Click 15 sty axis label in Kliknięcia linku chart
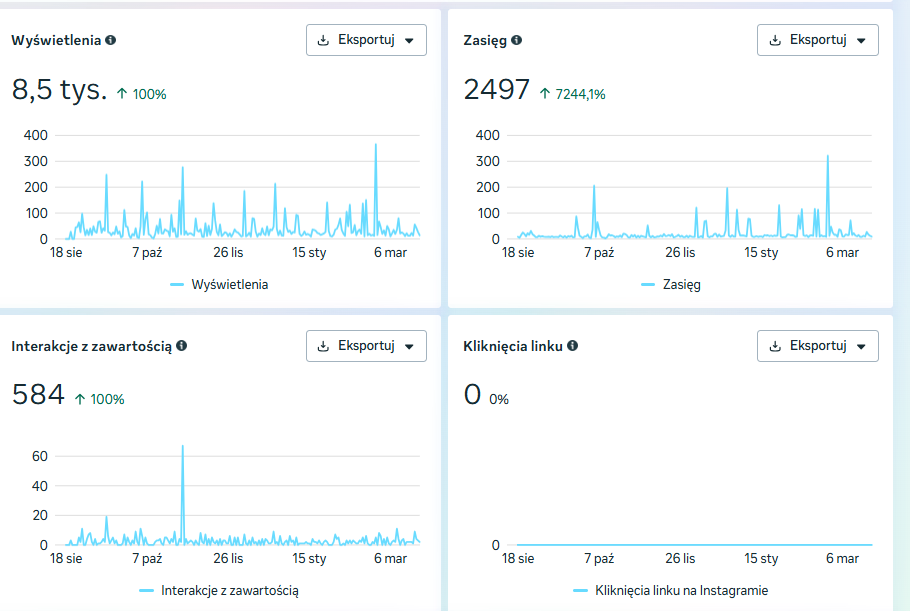The width and height of the screenshot is (910, 611). tap(761, 558)
